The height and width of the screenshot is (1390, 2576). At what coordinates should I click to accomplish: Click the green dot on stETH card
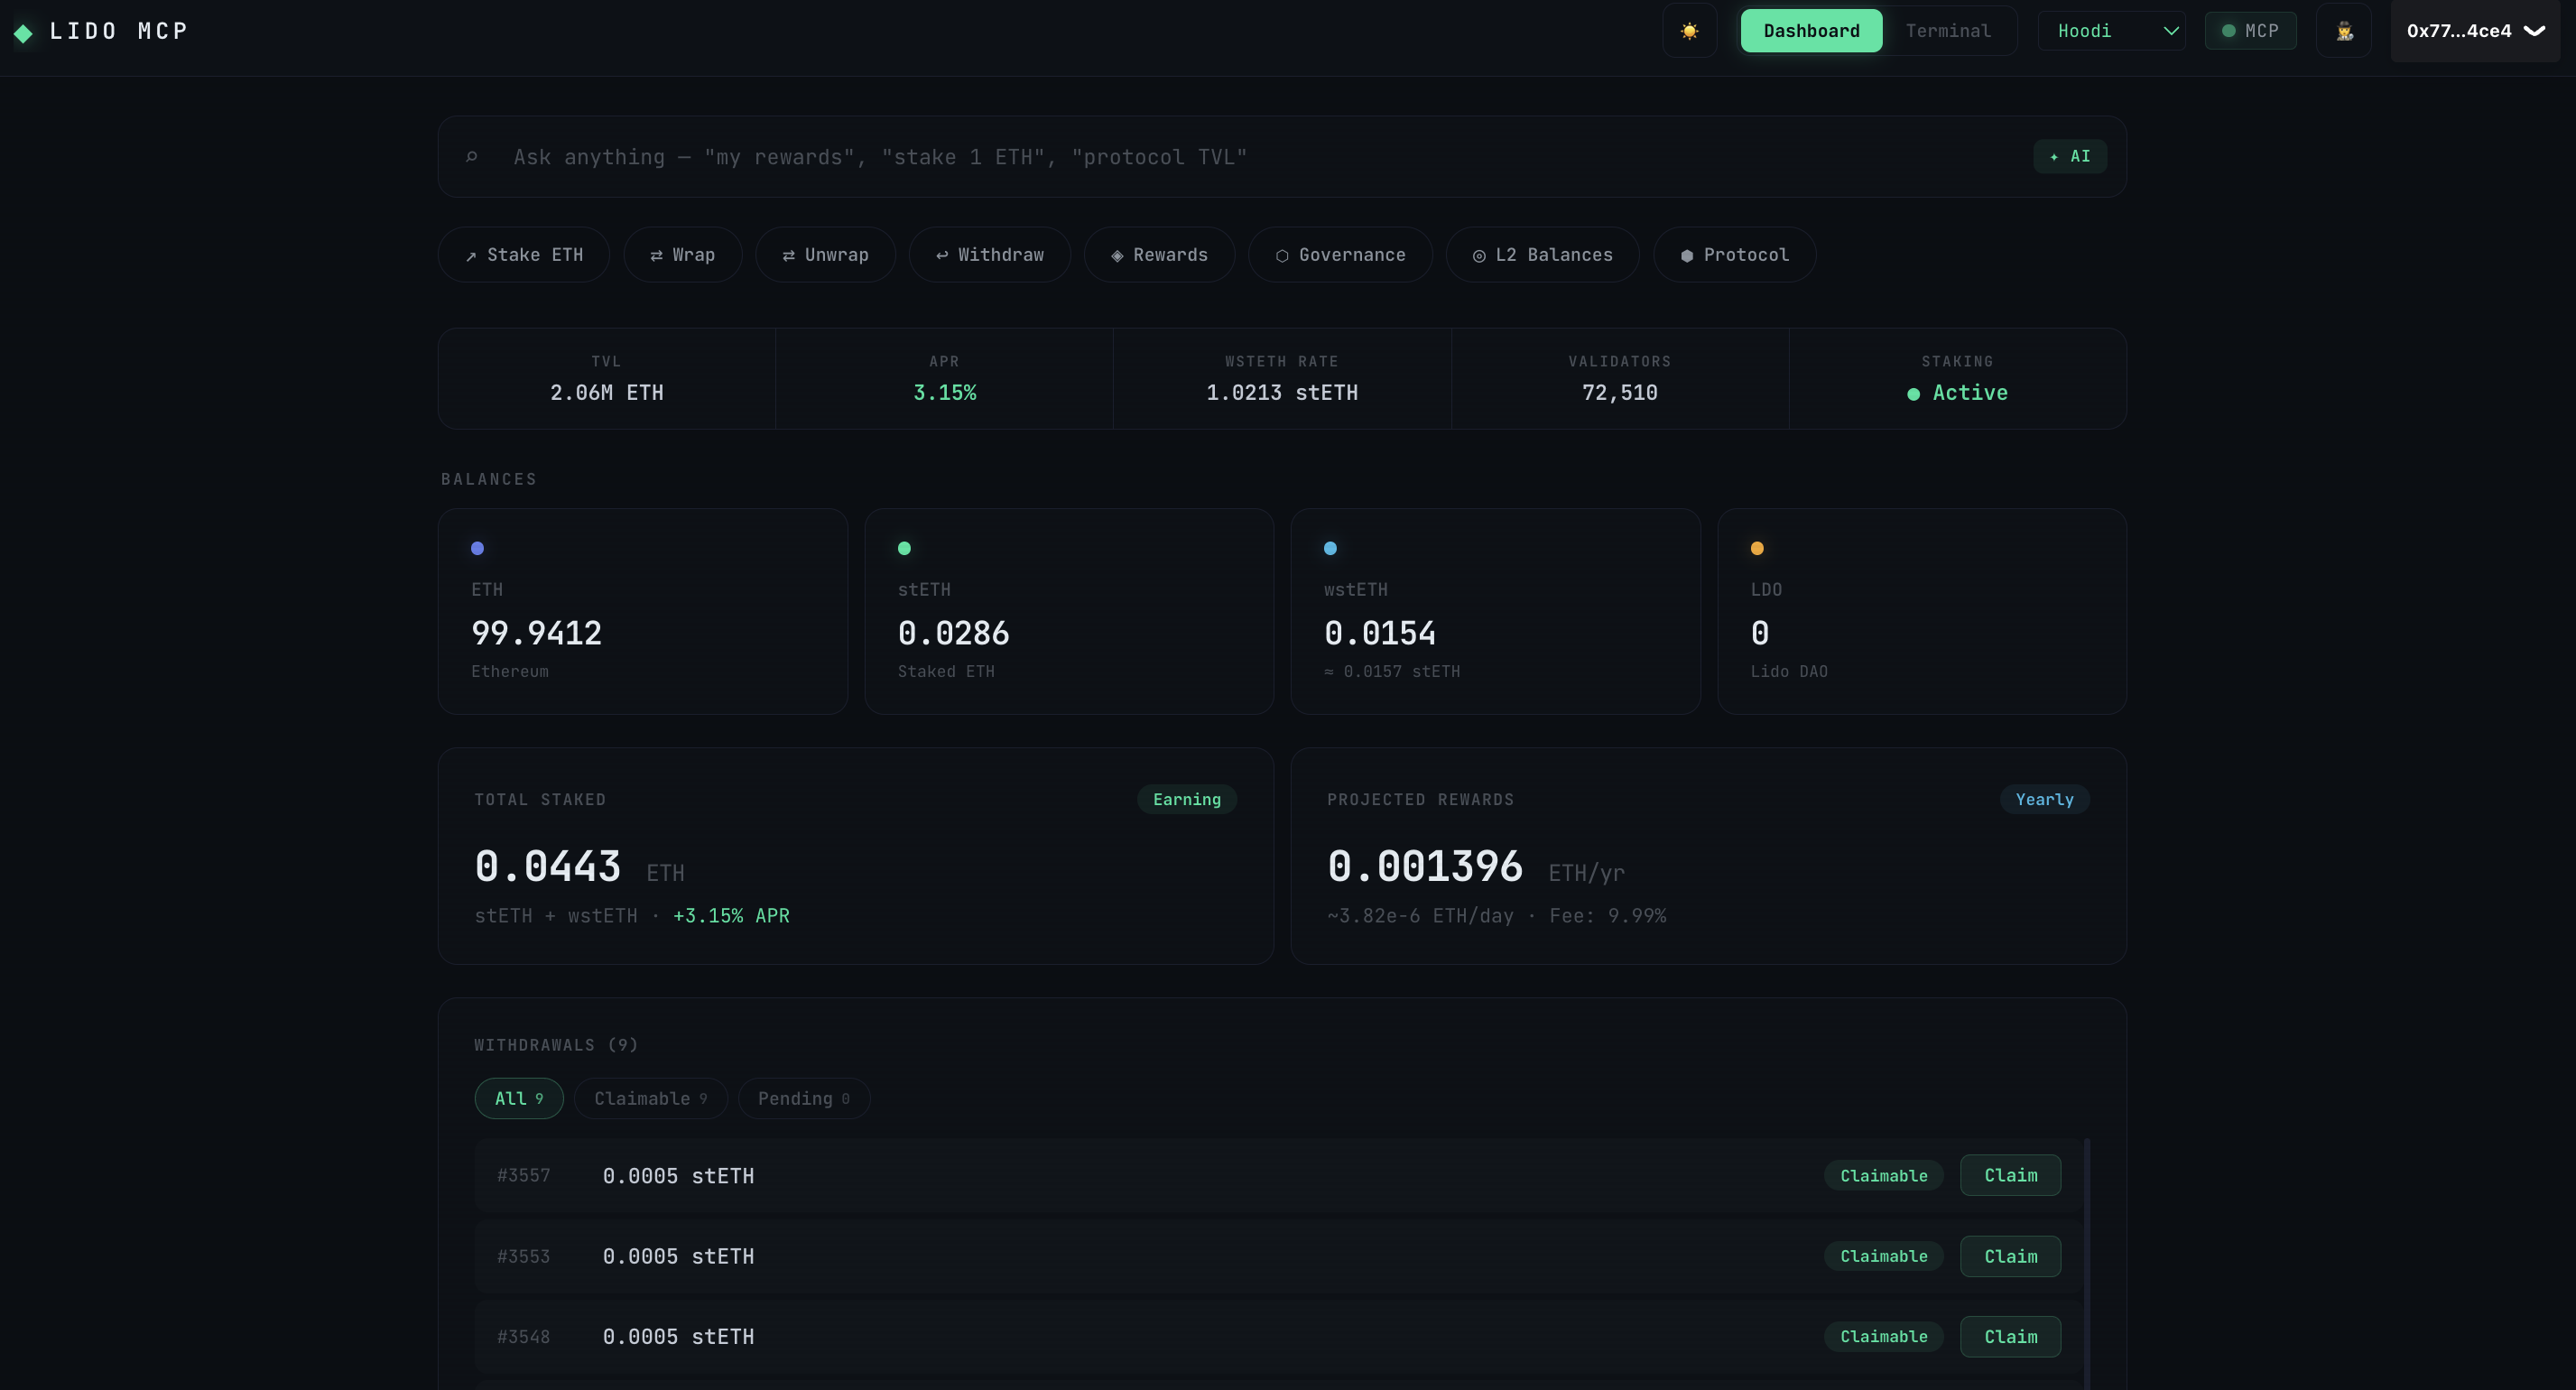(904, 548)
